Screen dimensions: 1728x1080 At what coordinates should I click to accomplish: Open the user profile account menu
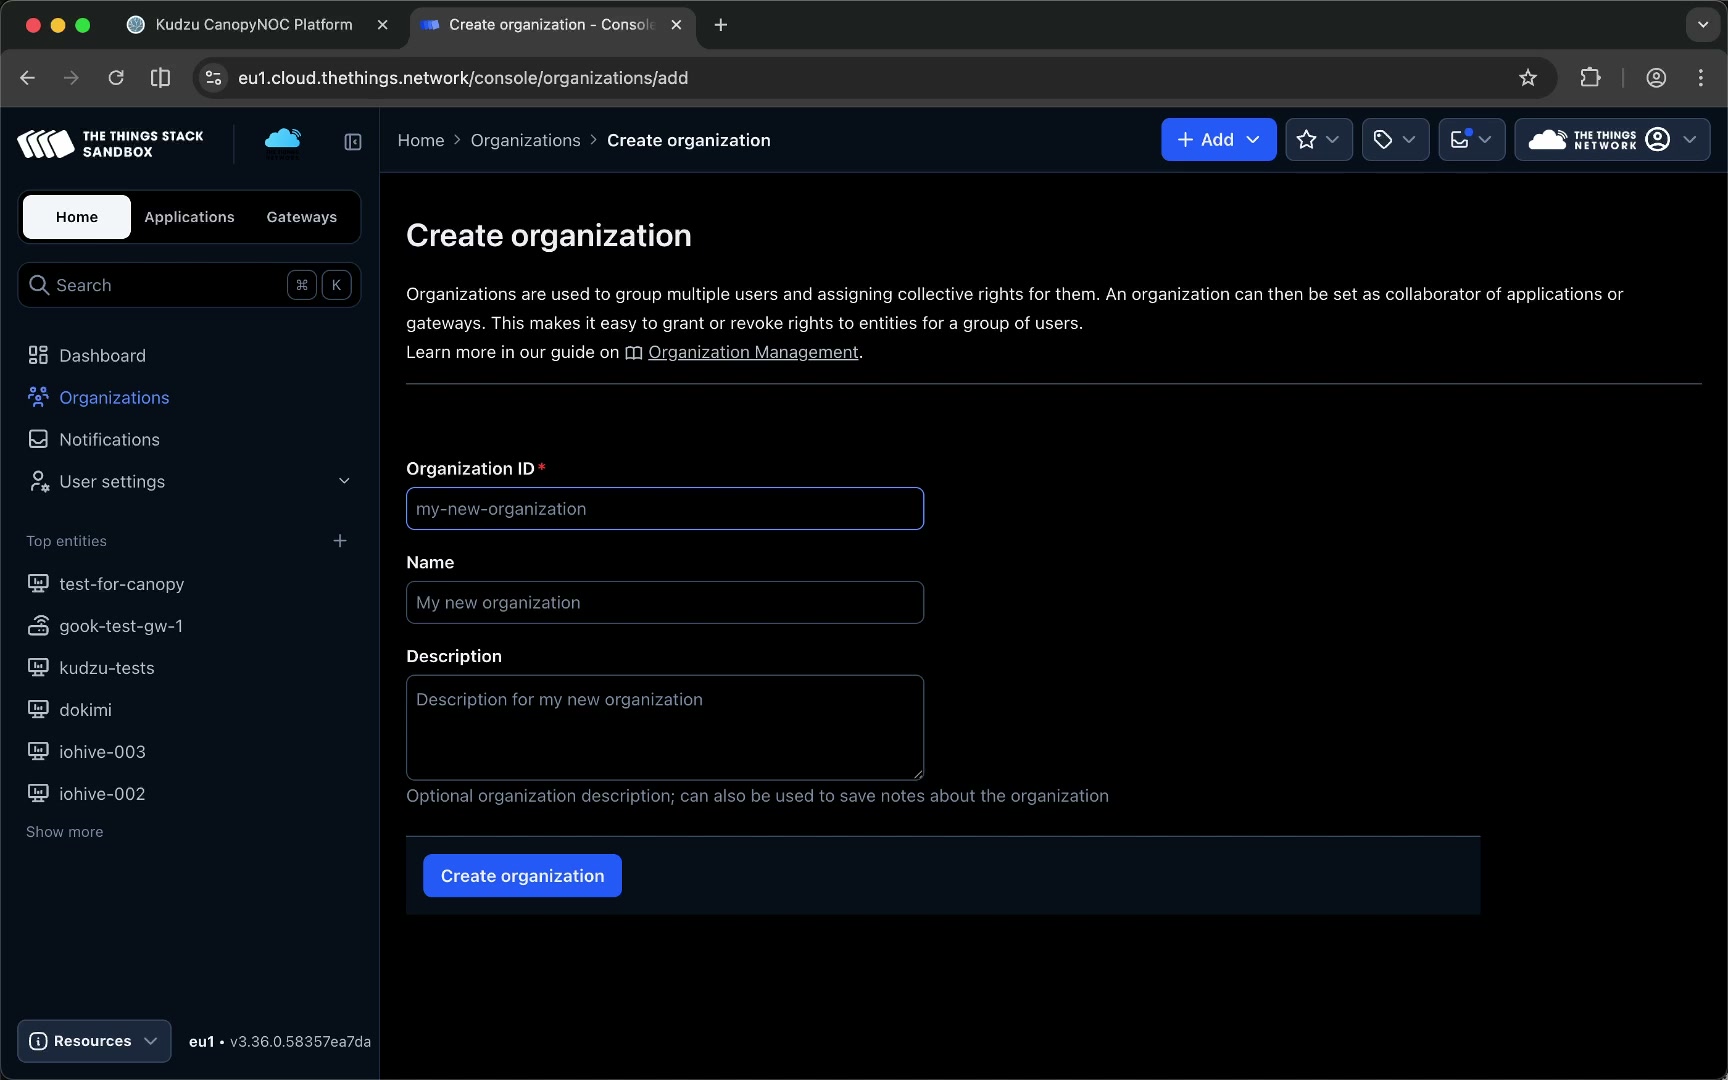click(1612, 140)
